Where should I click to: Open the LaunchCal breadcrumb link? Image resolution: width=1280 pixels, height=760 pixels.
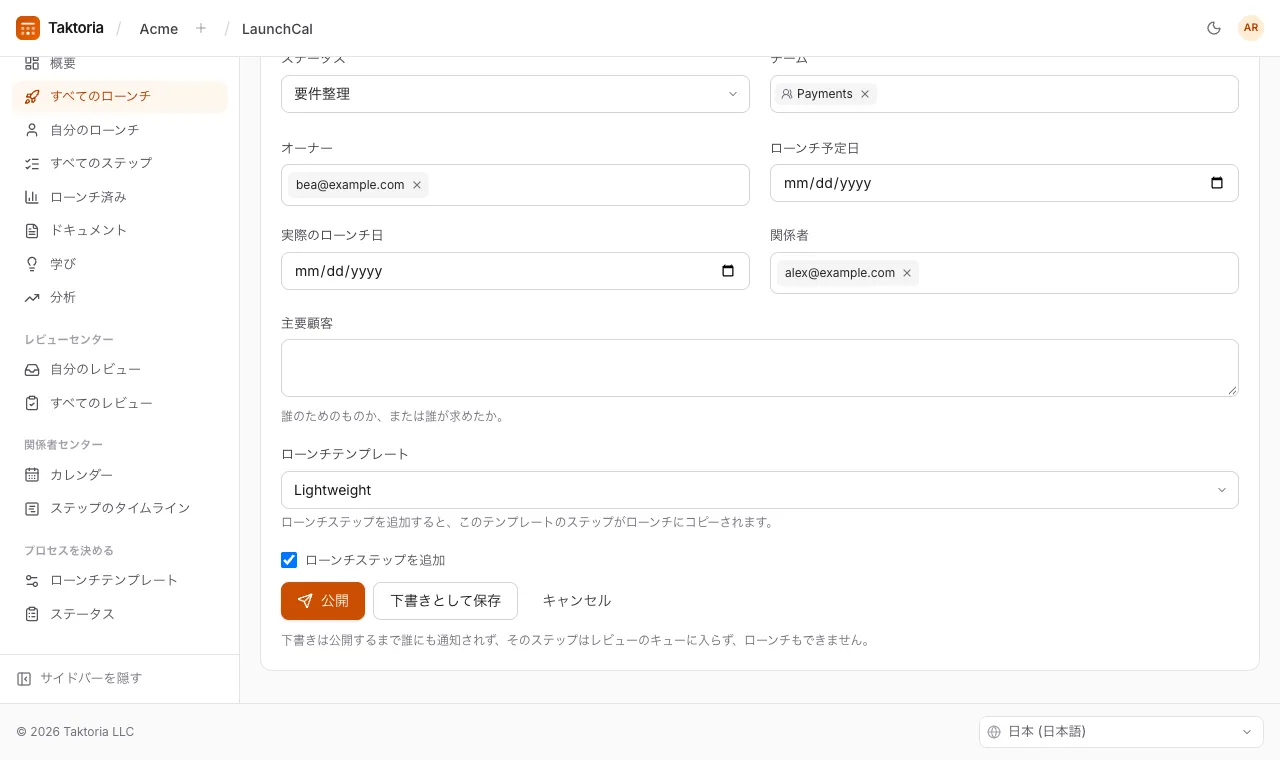tap(277, 29)
